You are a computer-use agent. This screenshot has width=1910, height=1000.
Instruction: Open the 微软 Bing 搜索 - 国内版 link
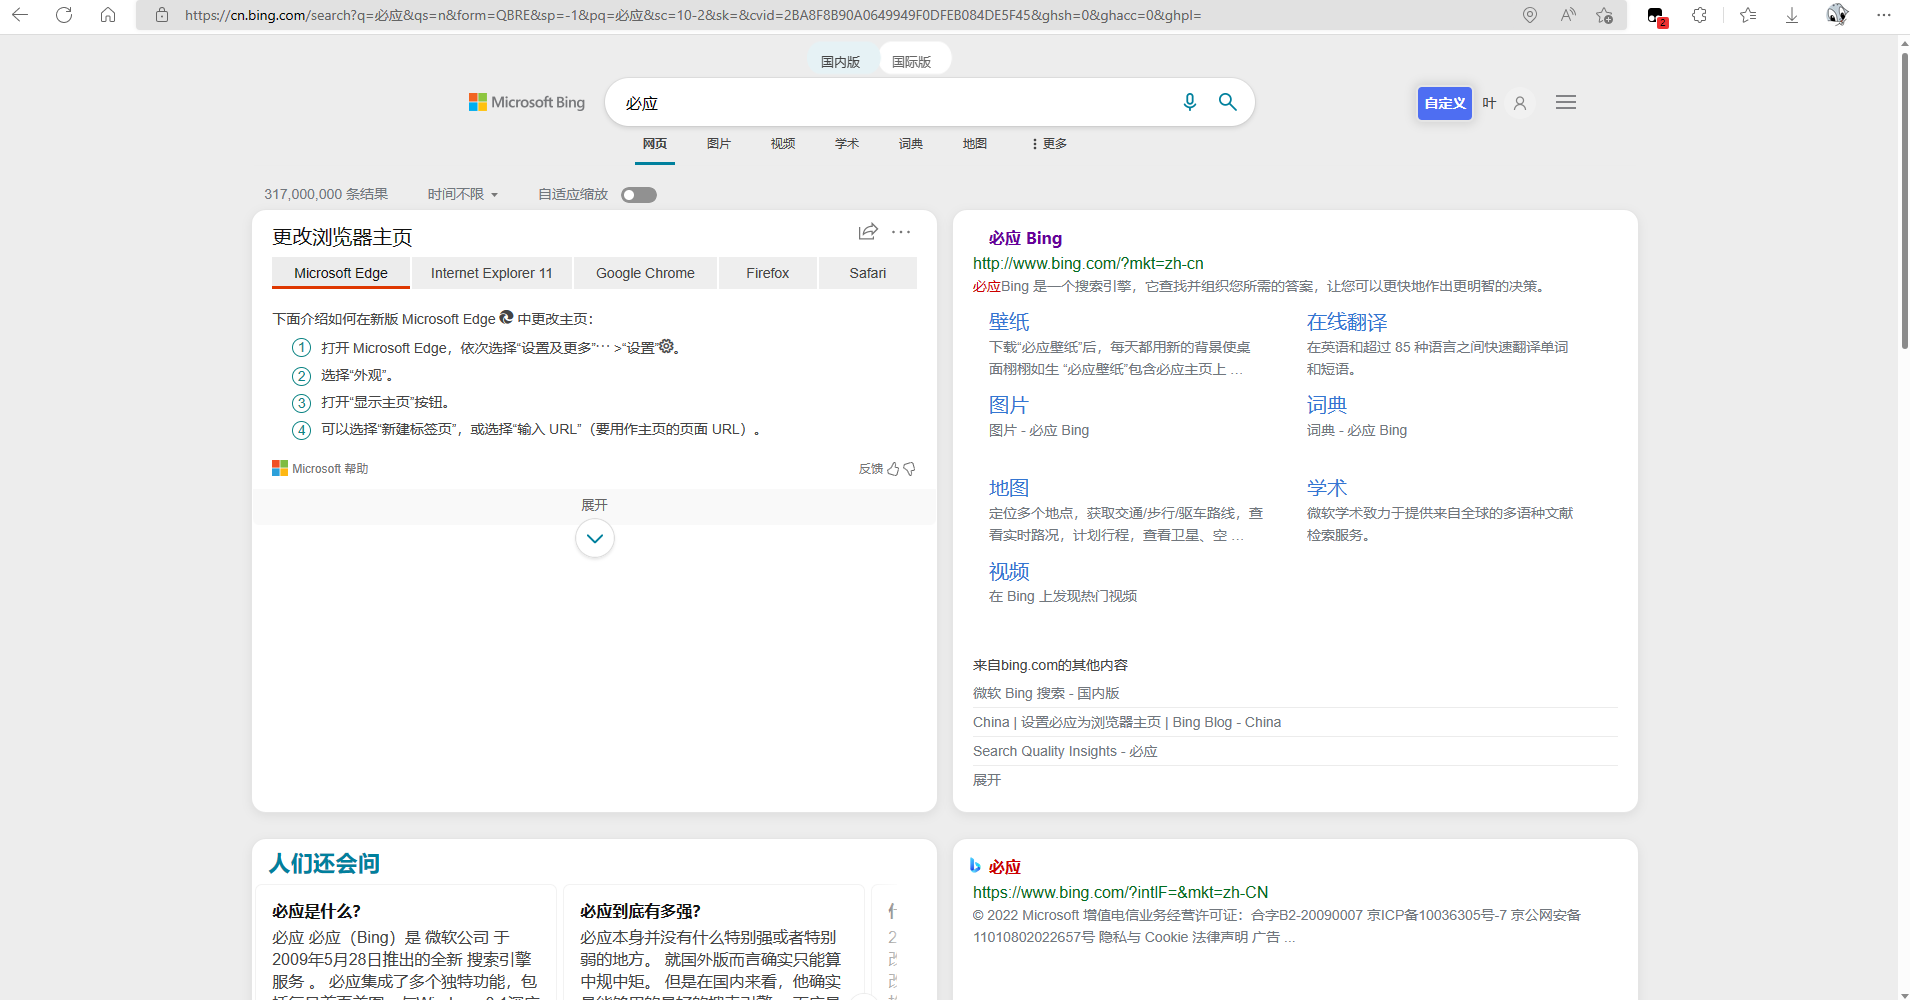point(1046,693)
